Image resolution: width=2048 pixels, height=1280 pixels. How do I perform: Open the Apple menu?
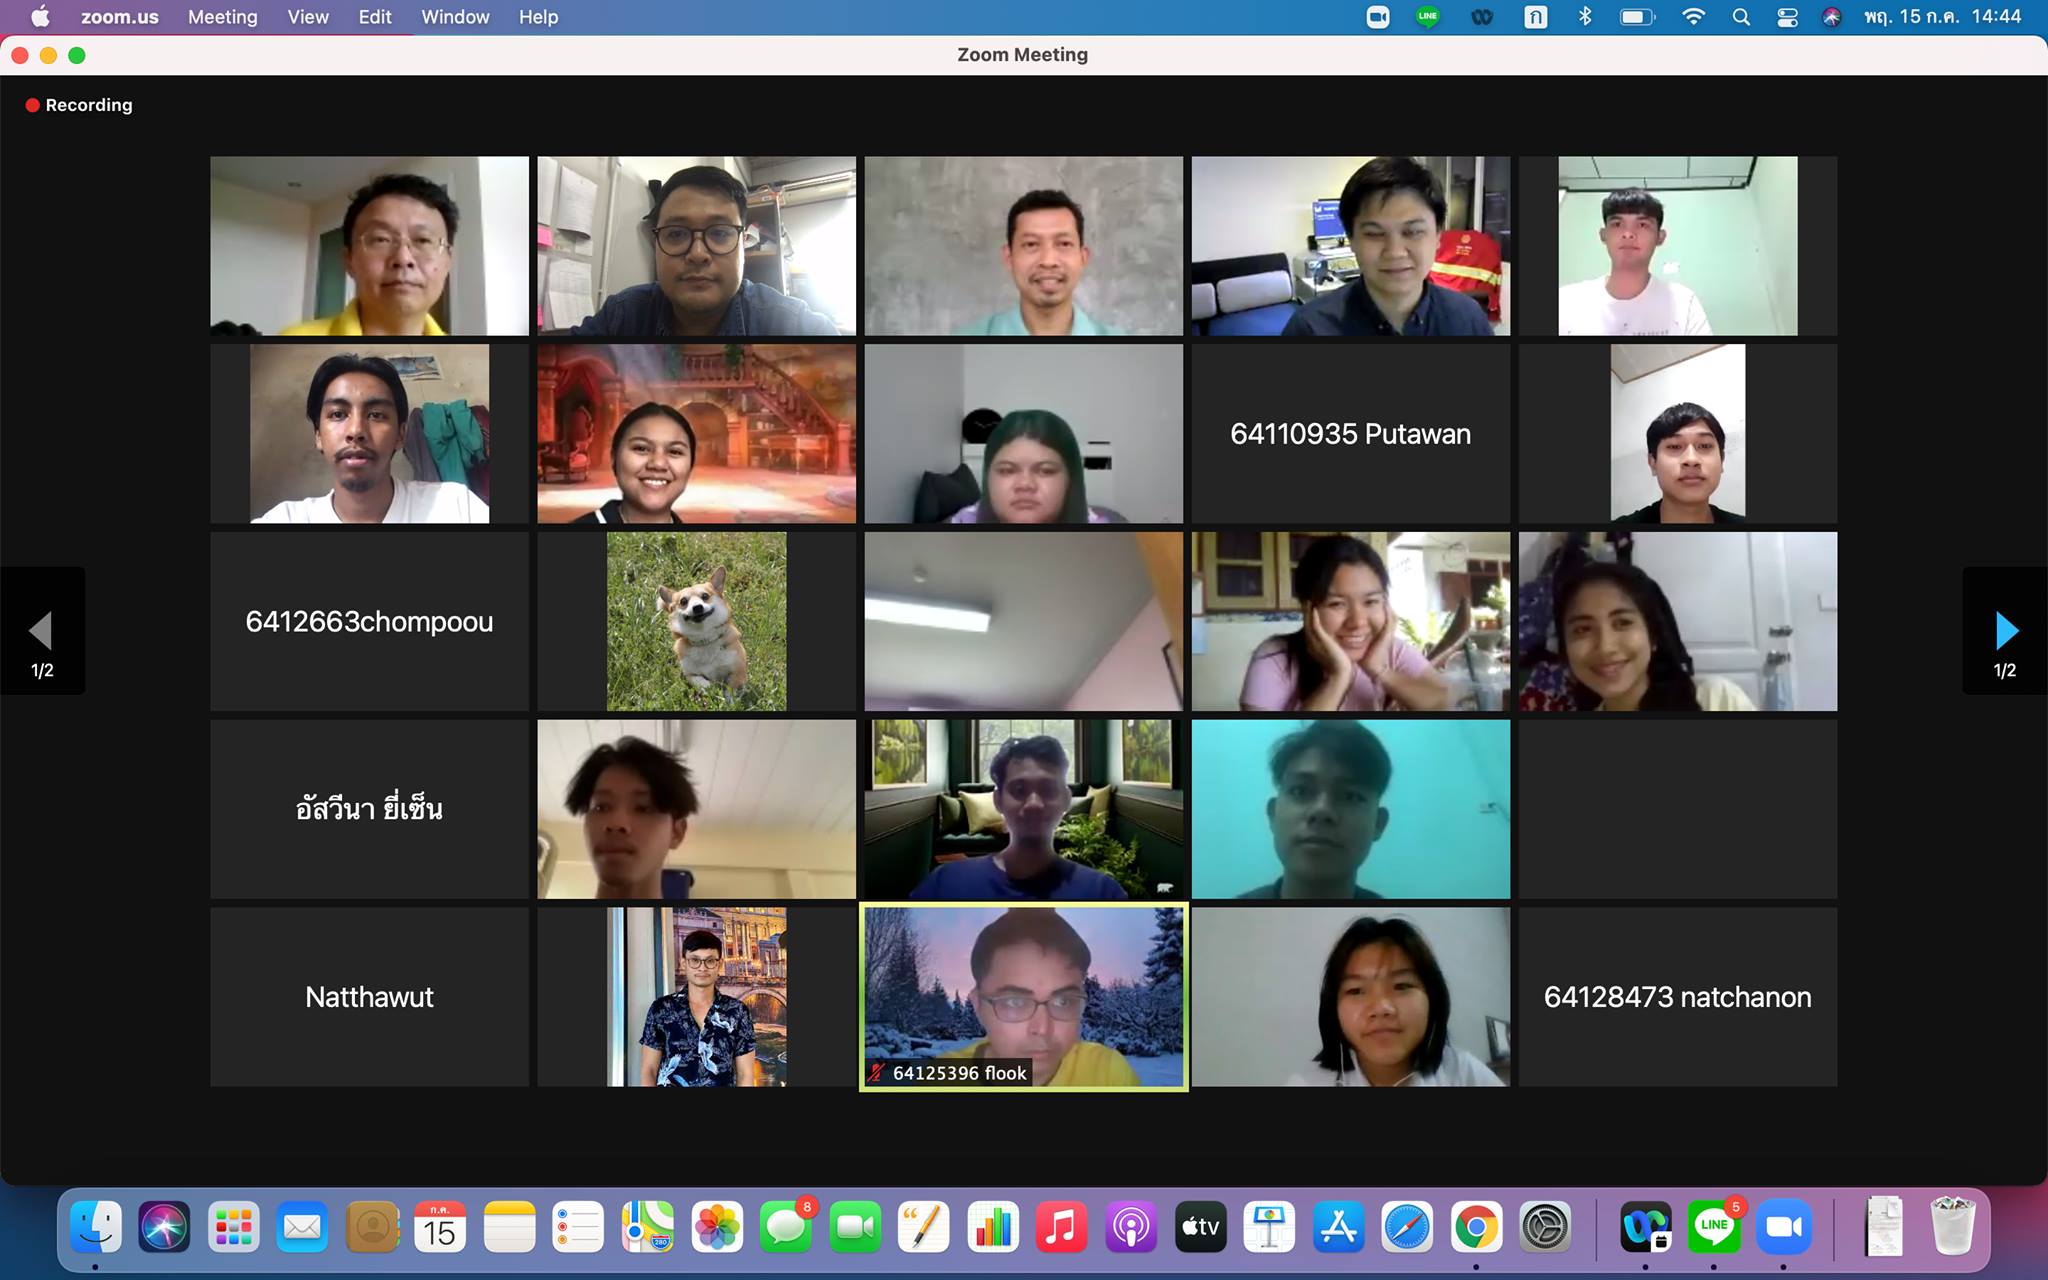click(40, 17)
